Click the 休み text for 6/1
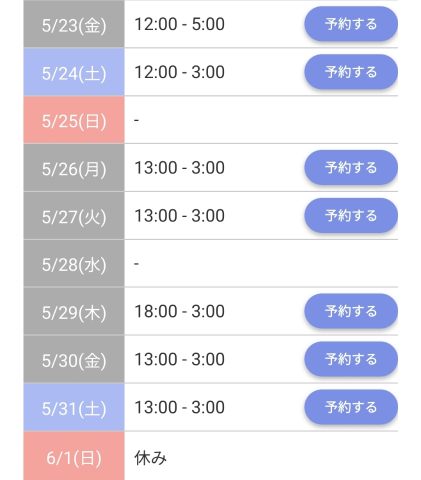The image size is (421, 480). (x=150, y=458)
